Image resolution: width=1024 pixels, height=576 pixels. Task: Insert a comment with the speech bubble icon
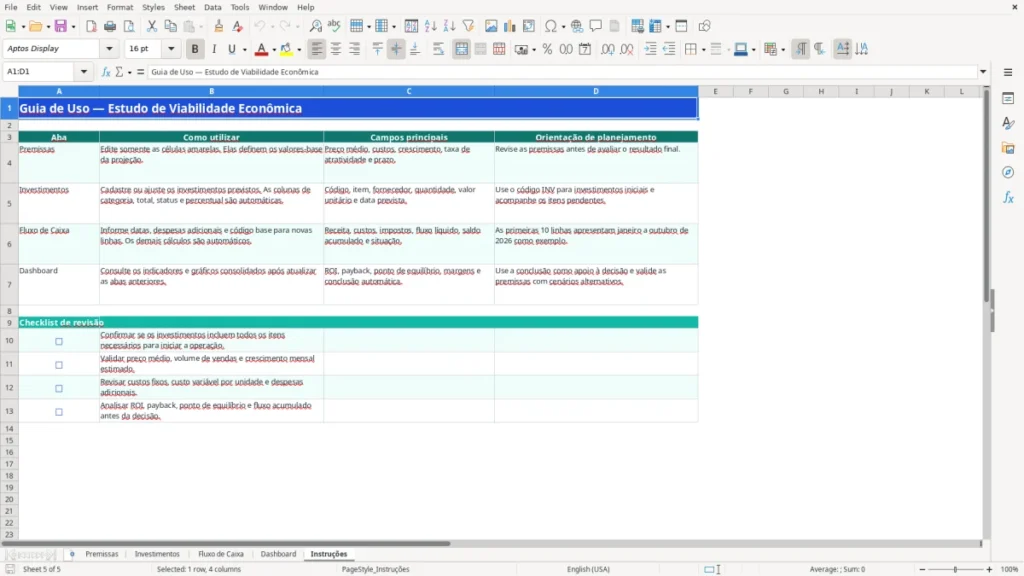coord(596,26)
